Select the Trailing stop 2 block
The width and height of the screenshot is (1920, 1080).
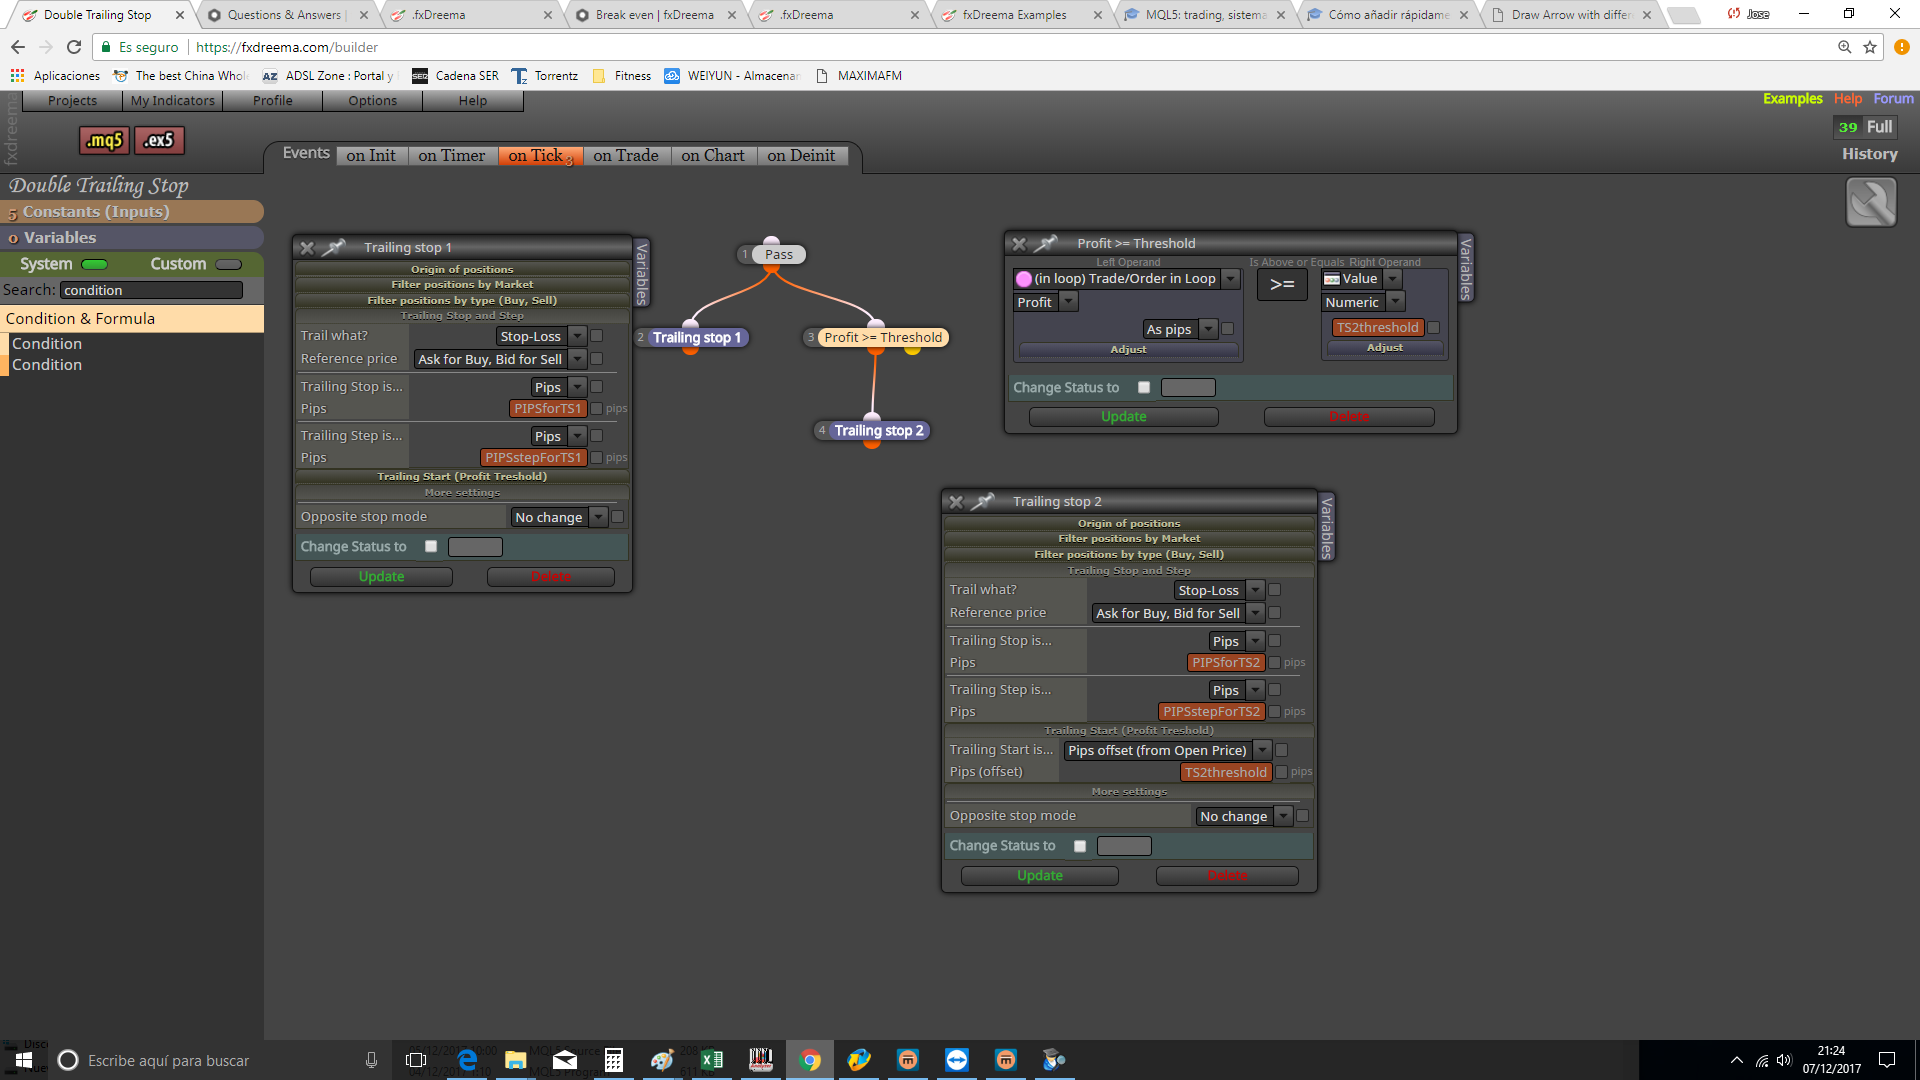878,430
